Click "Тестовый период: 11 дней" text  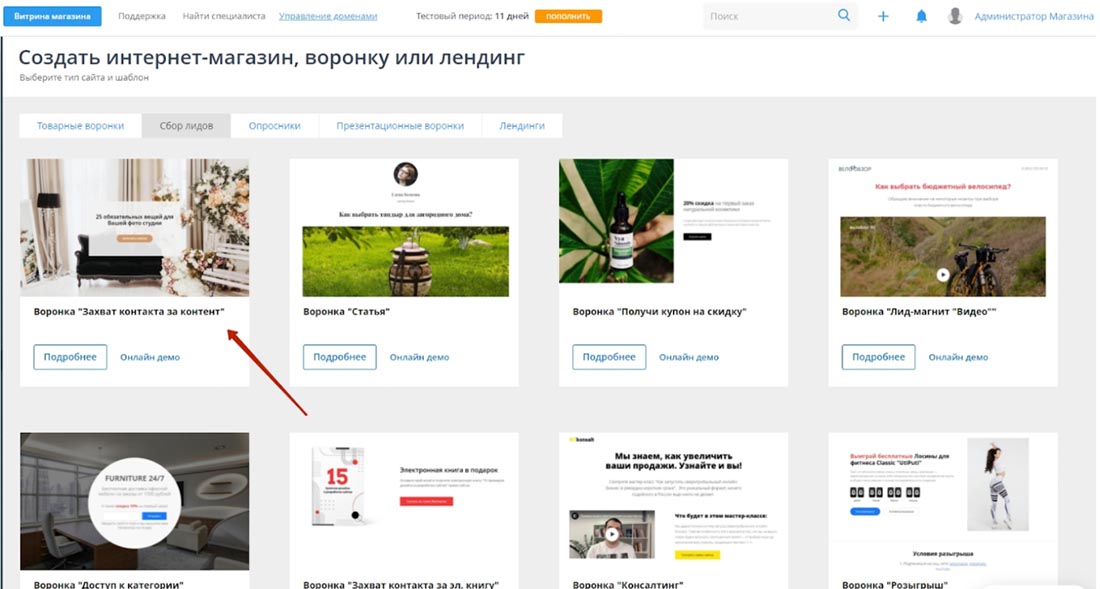pyautogui.click(x=472, y=16)
